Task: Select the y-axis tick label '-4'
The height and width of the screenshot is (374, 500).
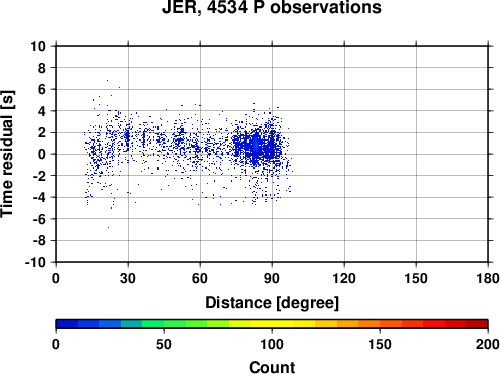Action: pos(39,198)
